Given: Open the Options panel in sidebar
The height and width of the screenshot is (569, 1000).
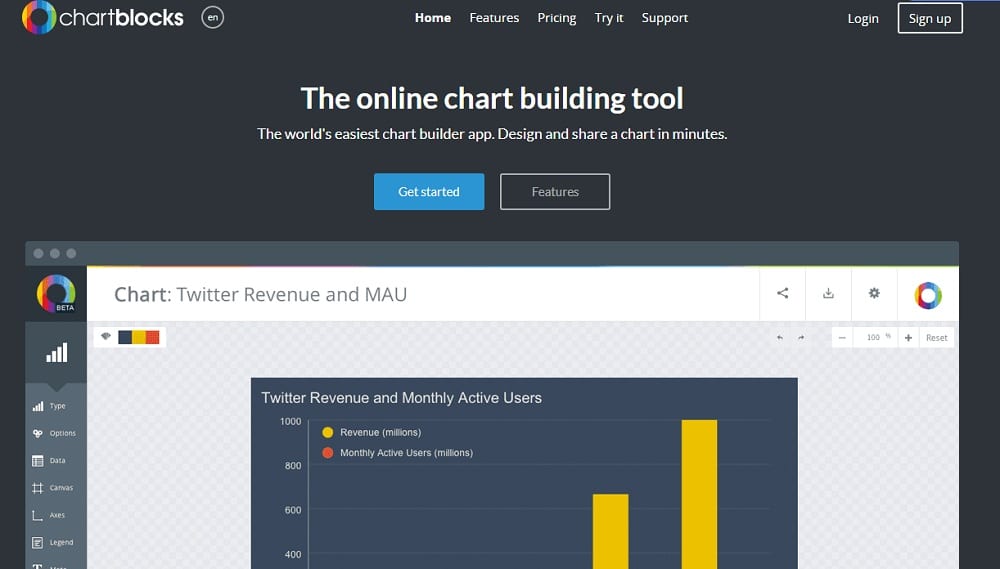Looking at the screenshot, I should pos(54,433).
